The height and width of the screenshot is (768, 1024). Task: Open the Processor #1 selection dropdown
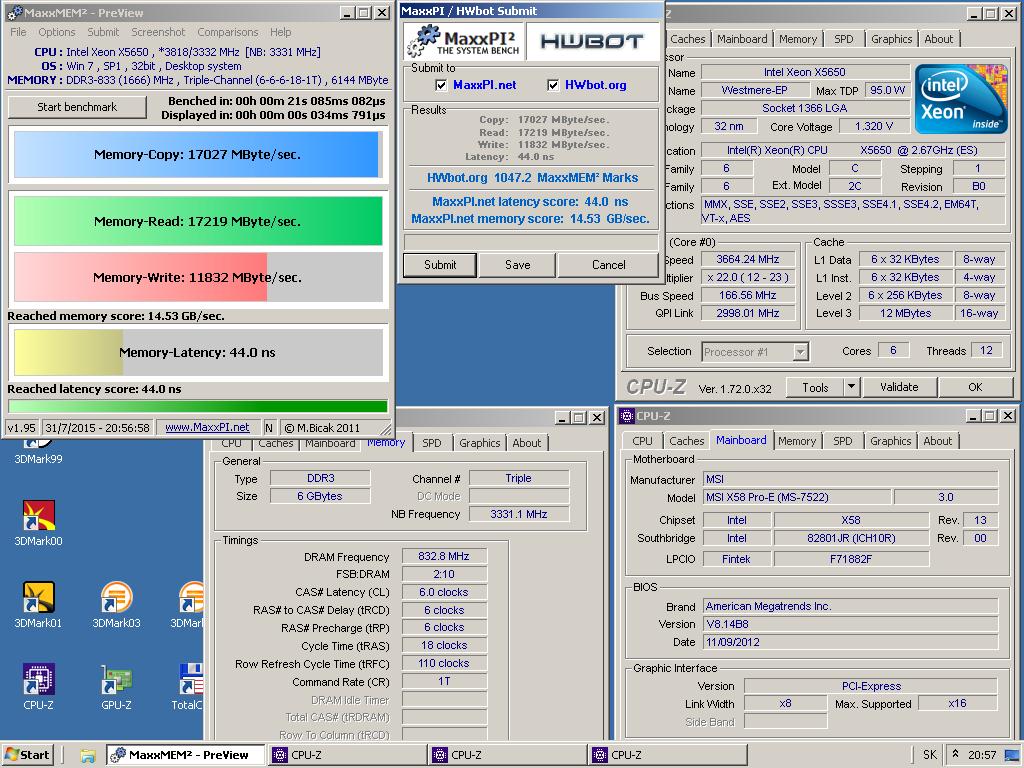pyautogui.click(x=801, y=352)
